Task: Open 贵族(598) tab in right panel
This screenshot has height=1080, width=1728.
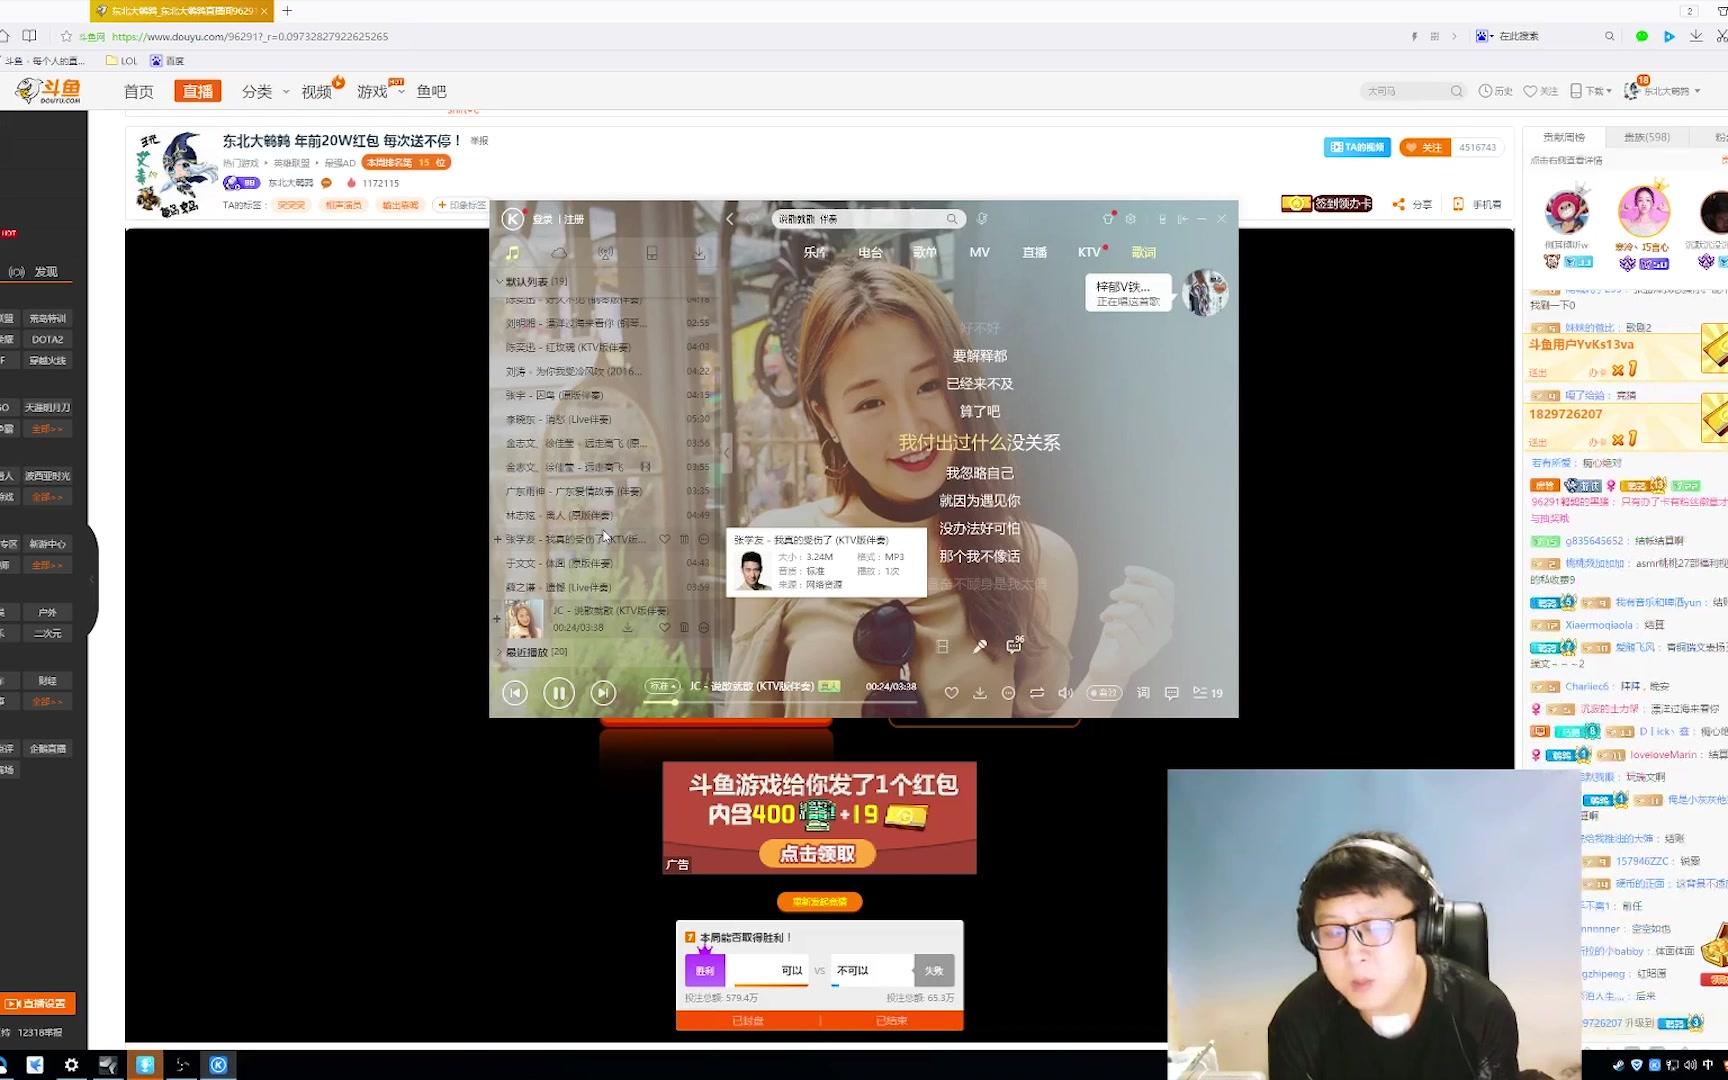Action: coord(1646,137)
